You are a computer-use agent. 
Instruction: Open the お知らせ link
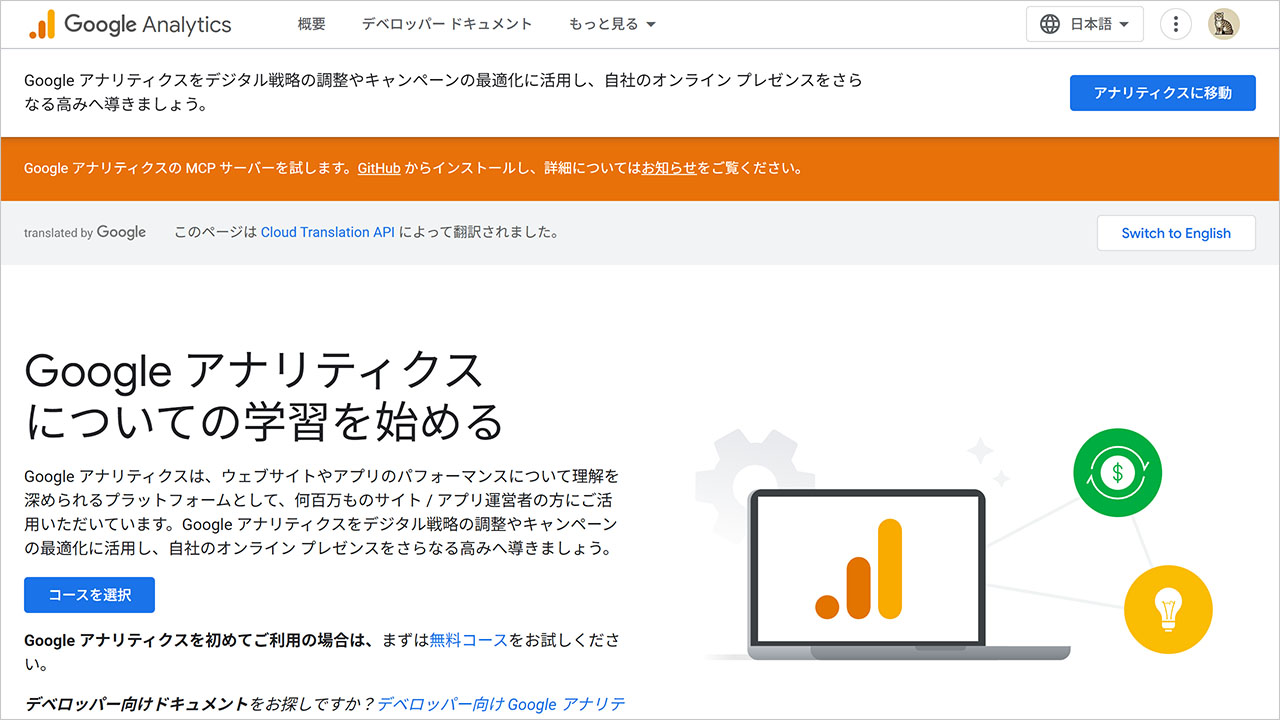tap(670, 168)
